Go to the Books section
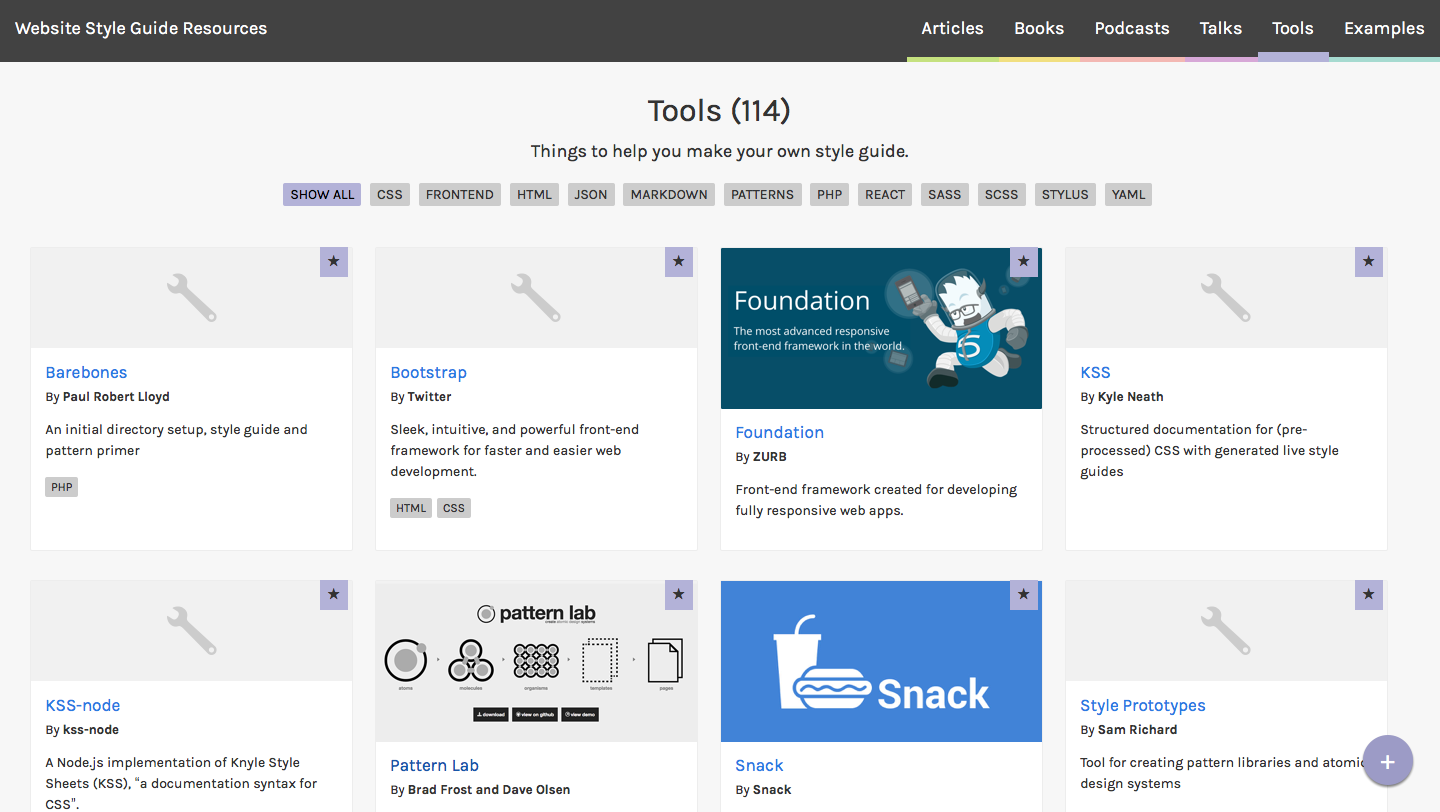Screen dimensions: 1440x812 pos(1039,29)
